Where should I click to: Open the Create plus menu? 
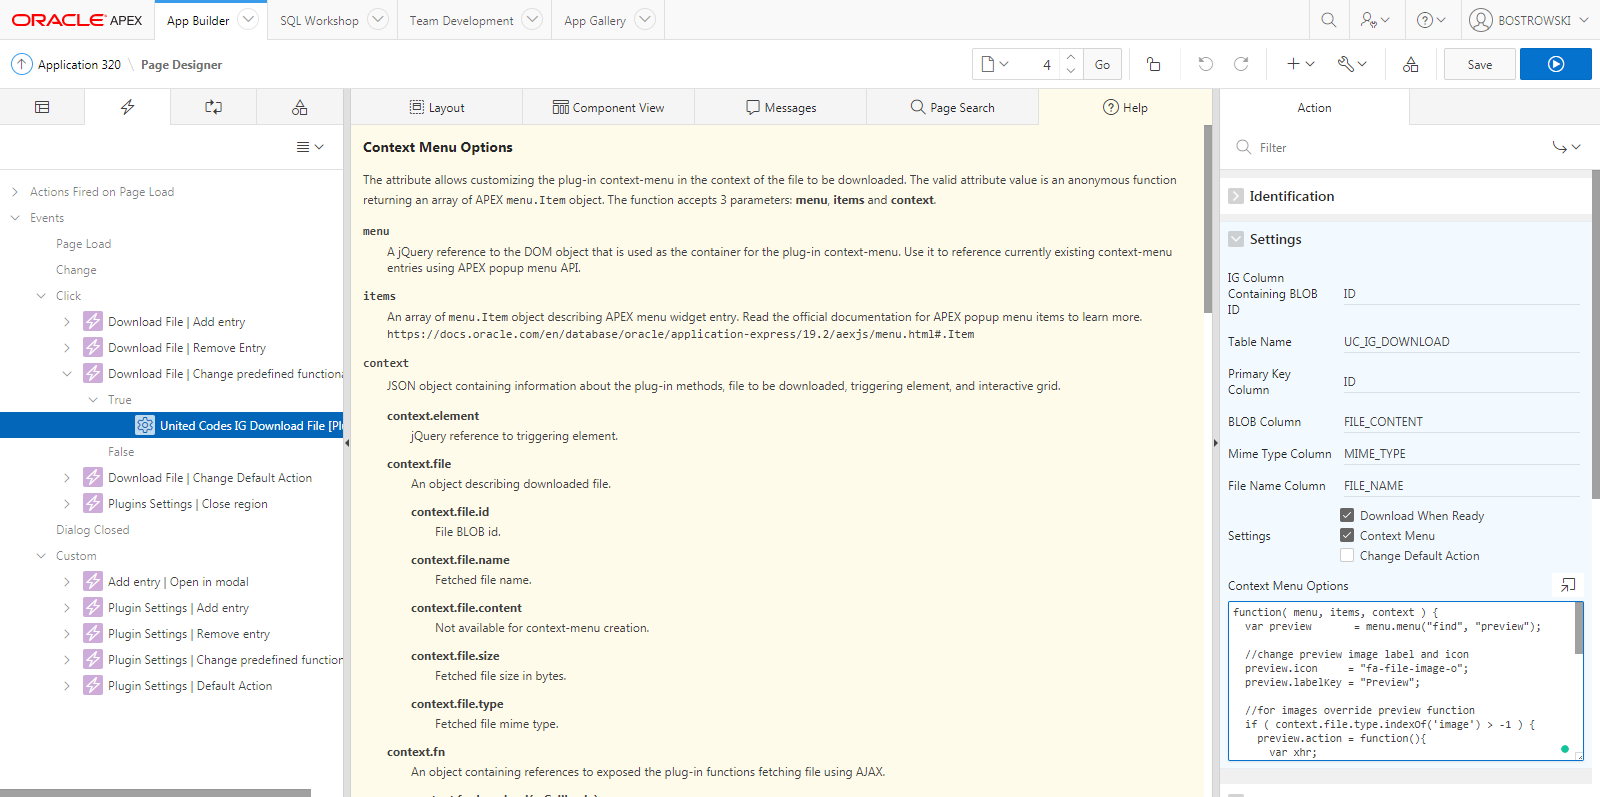(x=1300, y=64)
